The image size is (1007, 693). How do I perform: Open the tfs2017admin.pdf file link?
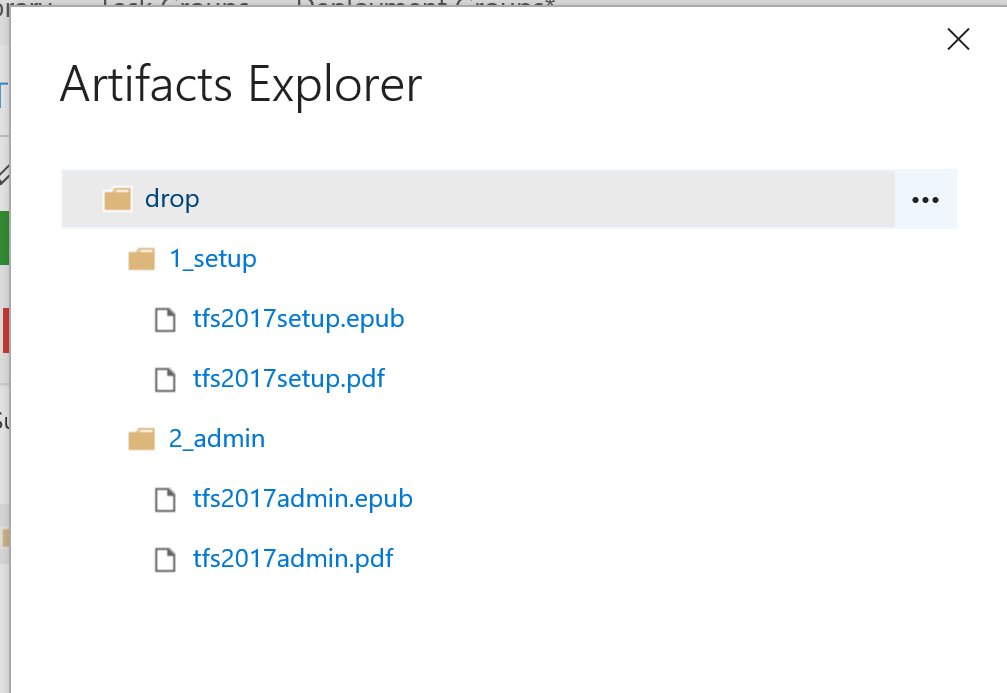point(293,558)
